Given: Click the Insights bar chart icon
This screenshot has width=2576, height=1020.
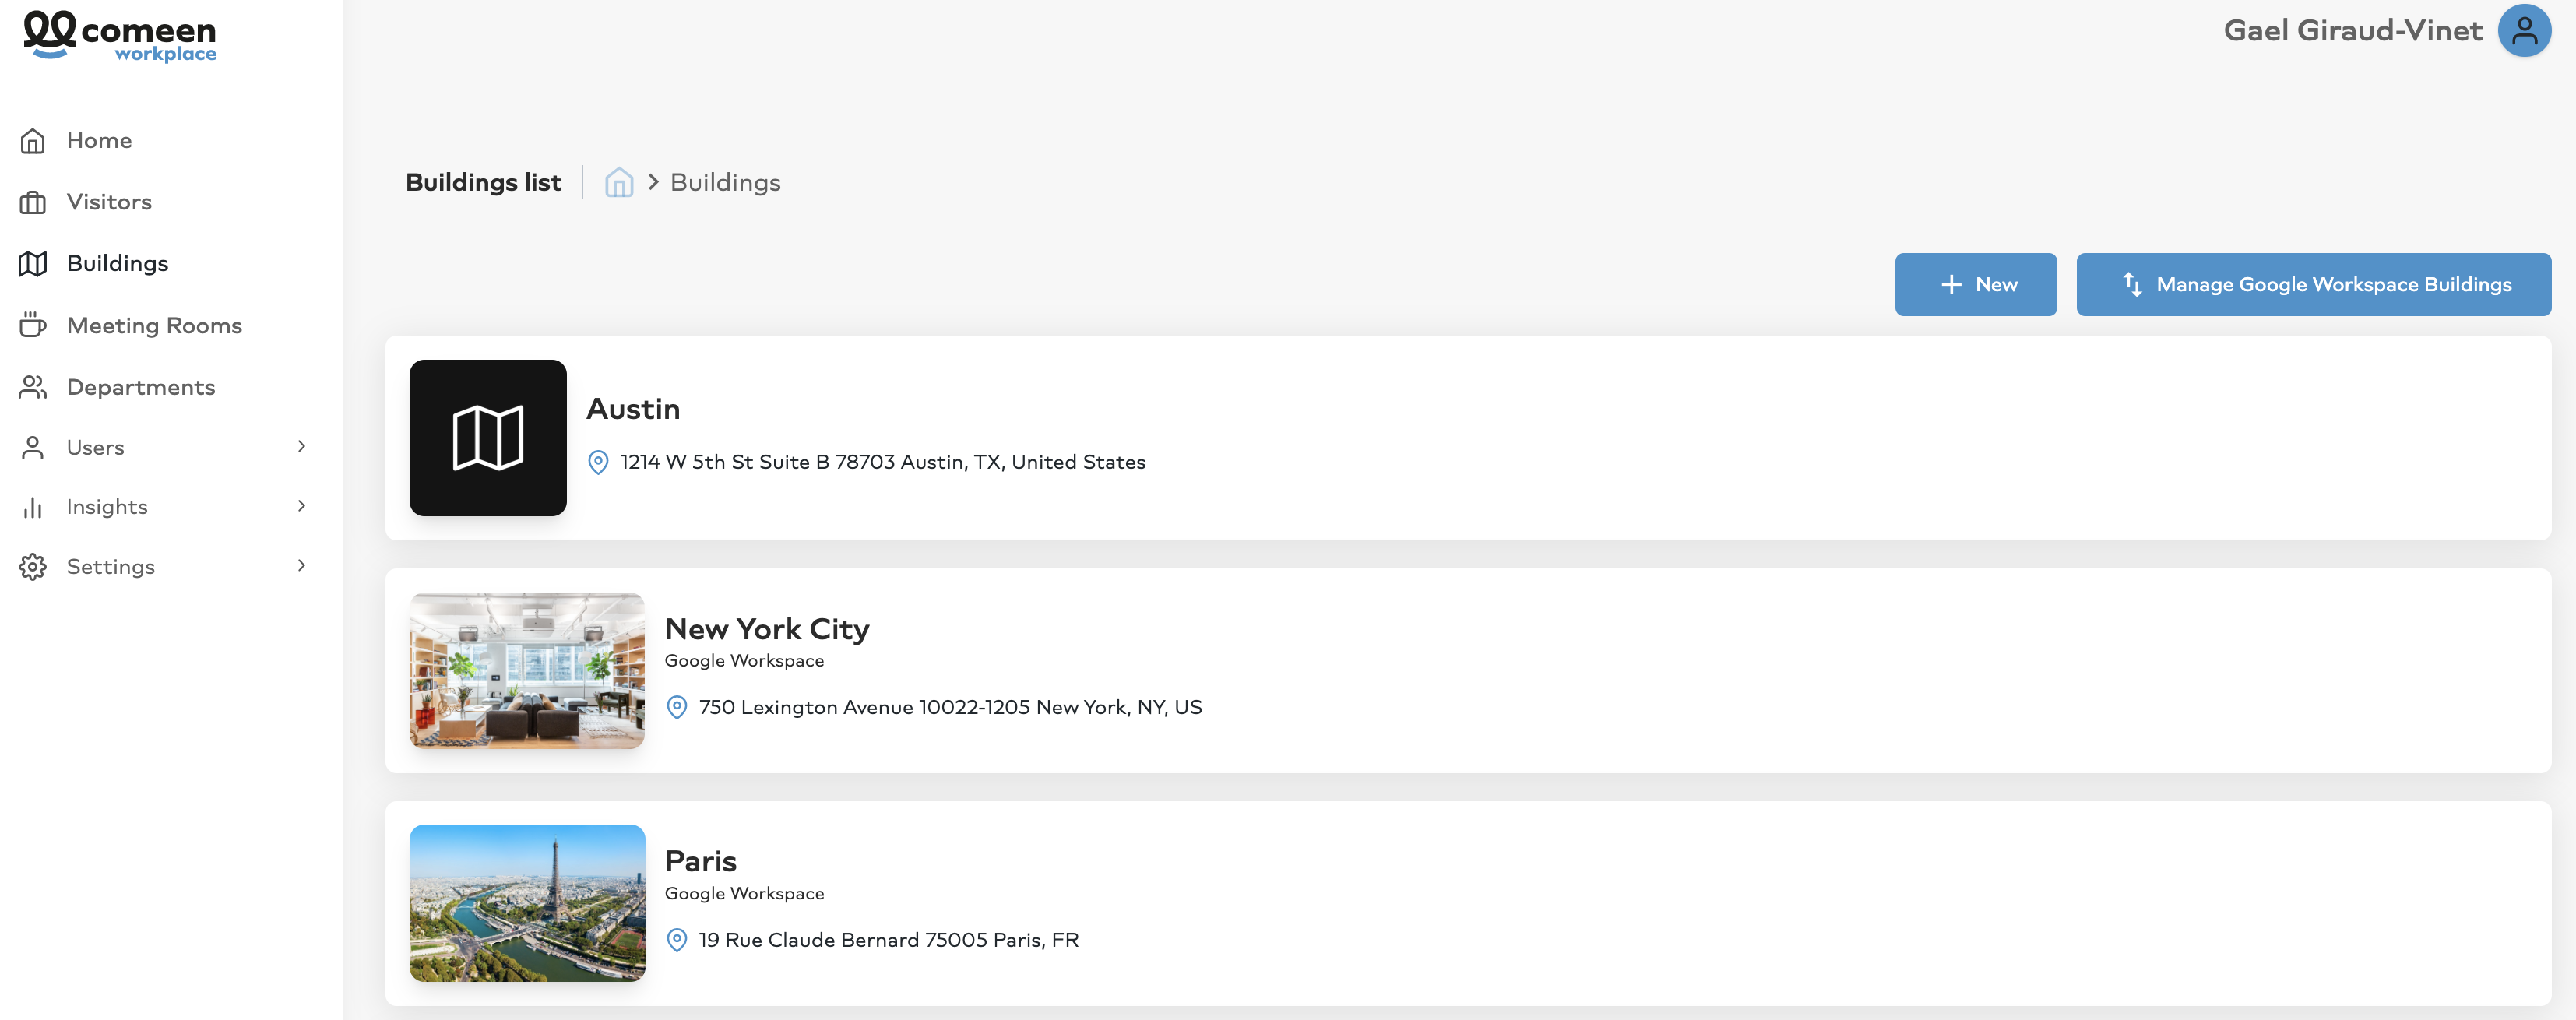Looking at the screenshot, I should coord(33,507).
